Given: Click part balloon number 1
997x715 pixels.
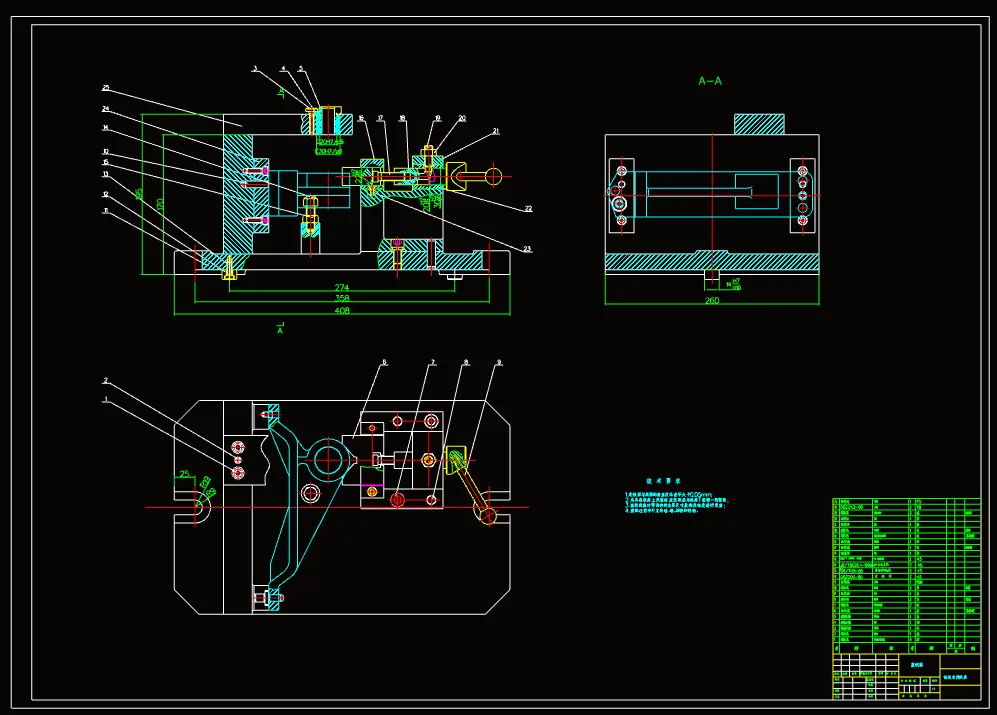Looking at the screenshot, I should [106, 400].
